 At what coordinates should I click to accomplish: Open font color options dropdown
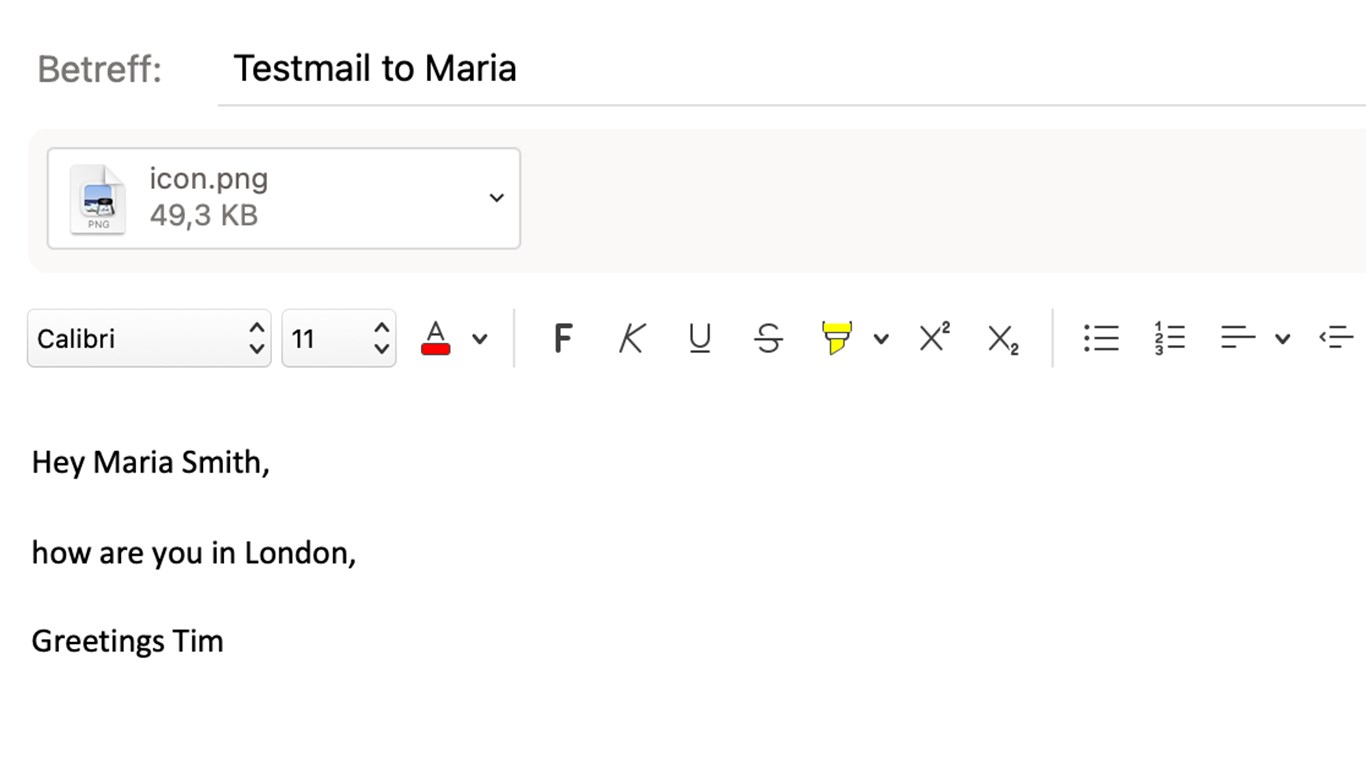pos(480,339)
